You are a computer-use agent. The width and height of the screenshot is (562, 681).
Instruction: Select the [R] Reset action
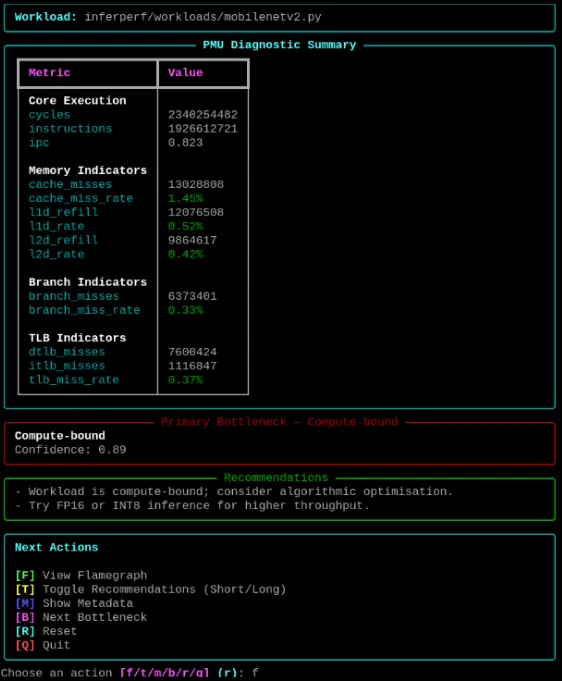pos(46,631)
